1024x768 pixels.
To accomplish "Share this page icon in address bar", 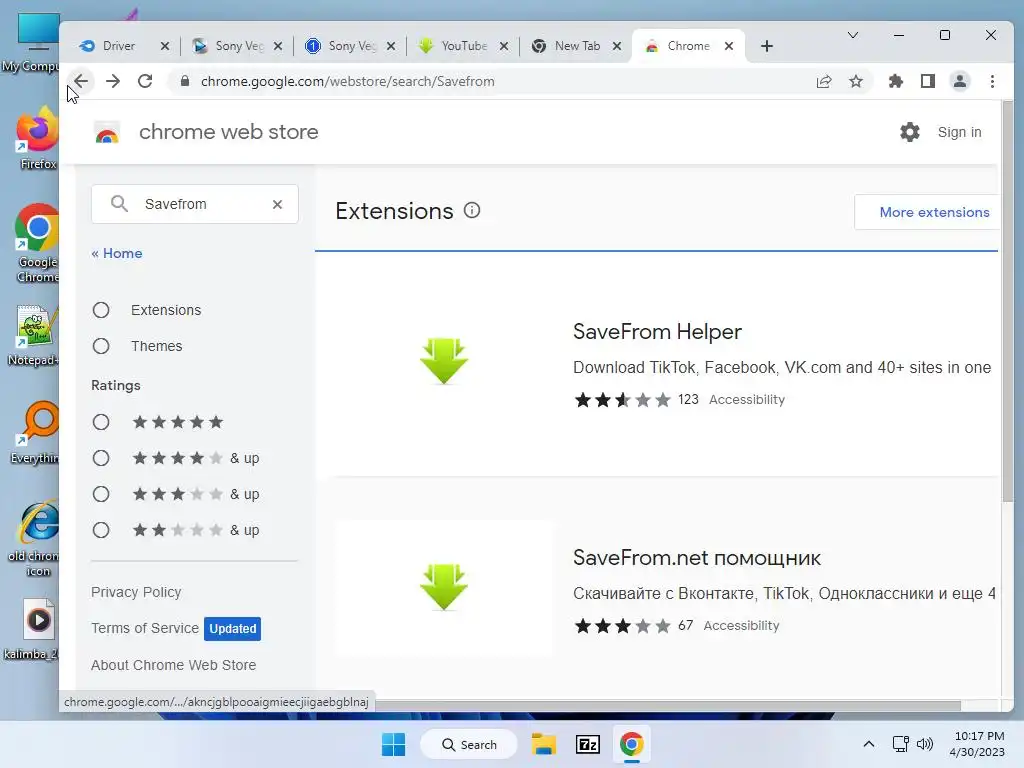I will [824, 81].
